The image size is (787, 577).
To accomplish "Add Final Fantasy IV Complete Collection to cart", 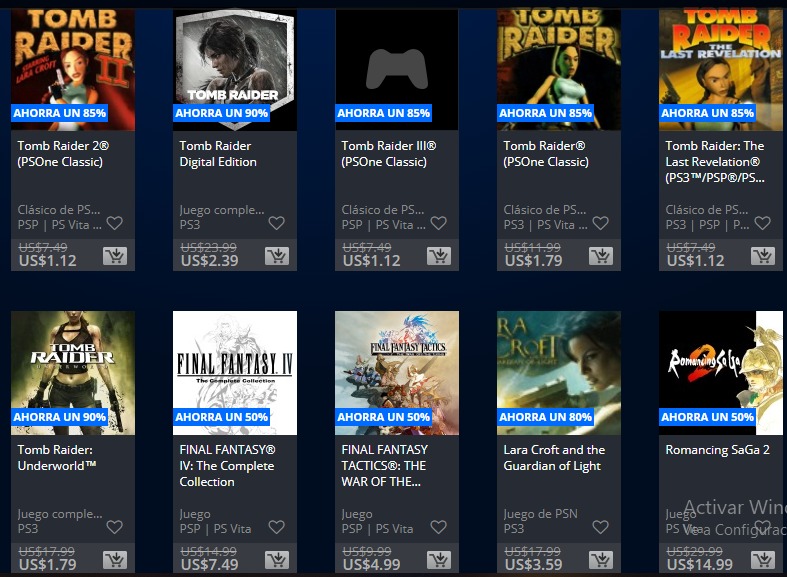I will (x=277, y=560).
